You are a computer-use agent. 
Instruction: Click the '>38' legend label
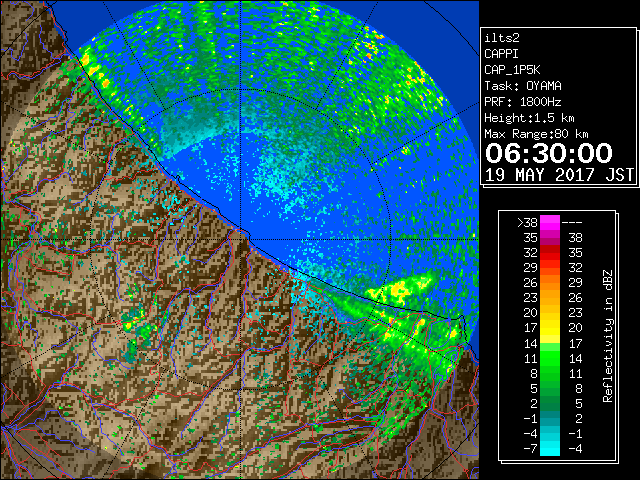(527, 222)
